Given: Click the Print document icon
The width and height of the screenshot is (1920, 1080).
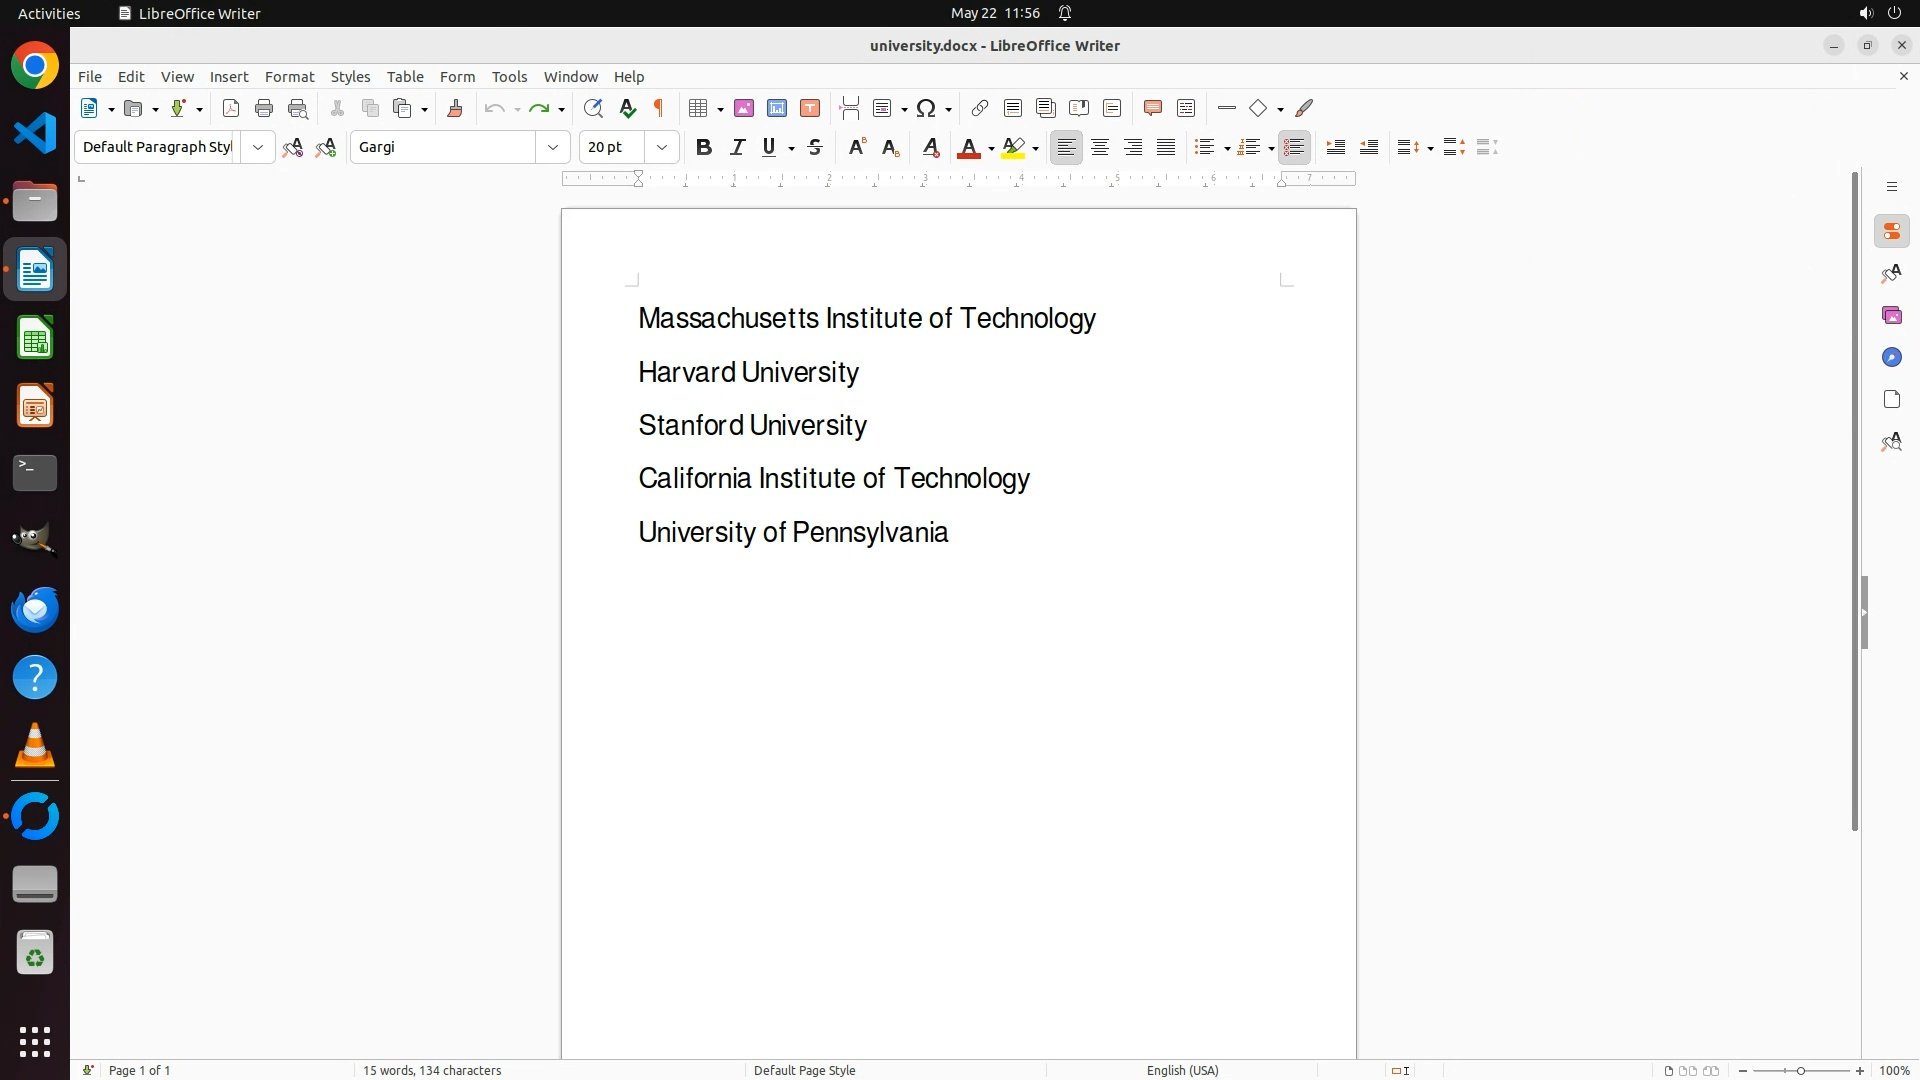Looking at the screenshot, I should (264, 109).
